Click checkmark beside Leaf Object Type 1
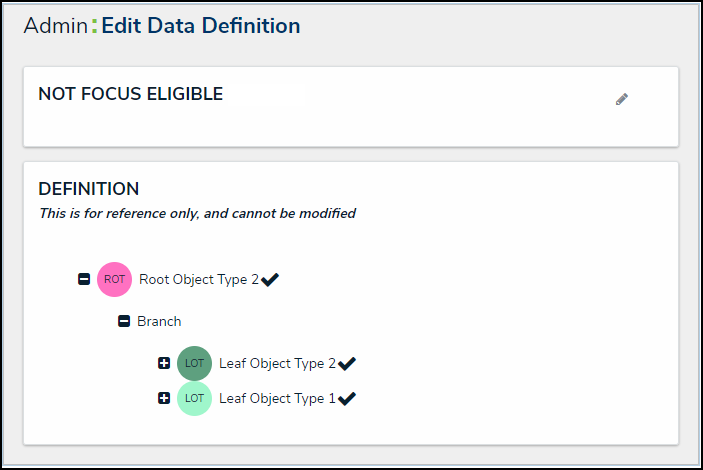 pos(348,399)
